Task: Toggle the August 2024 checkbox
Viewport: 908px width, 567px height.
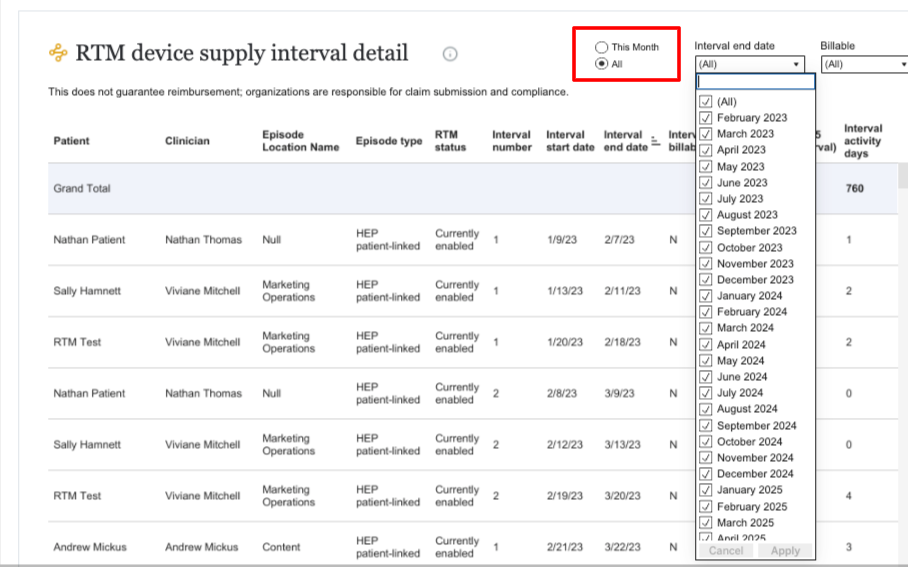Action: point(705,409)
